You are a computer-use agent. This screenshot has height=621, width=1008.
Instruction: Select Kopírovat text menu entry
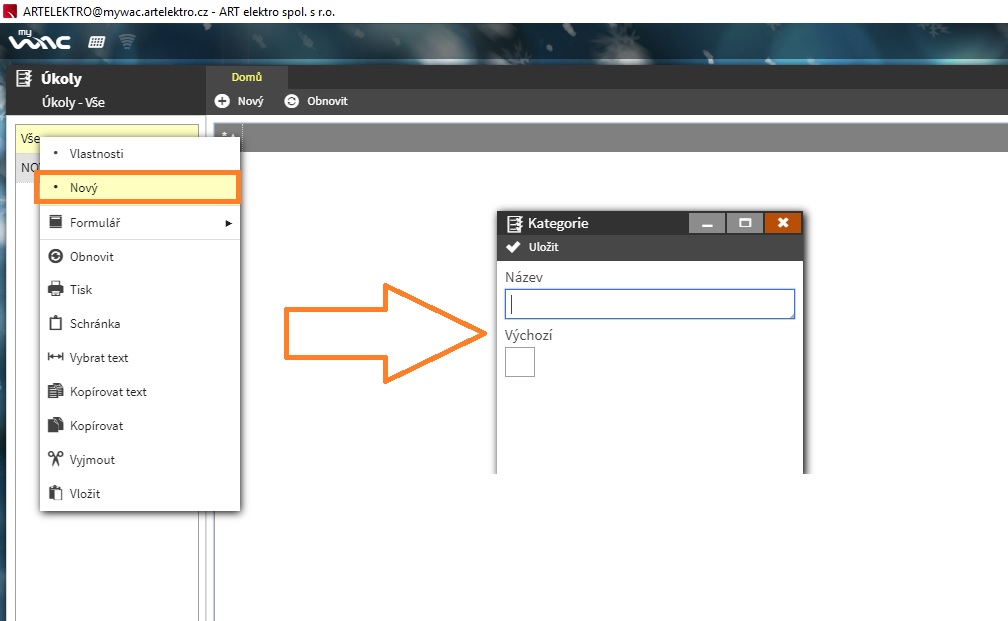pyautogui.click(x=108, y=391)
